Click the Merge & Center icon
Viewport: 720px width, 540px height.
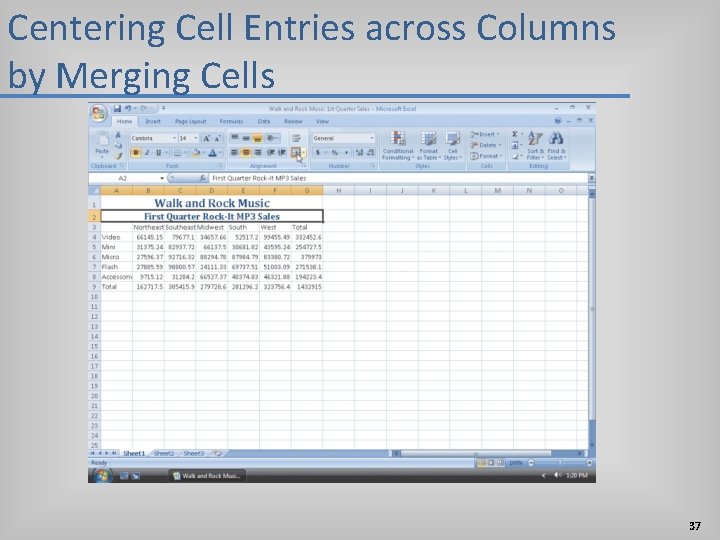[x=296, y=152]
